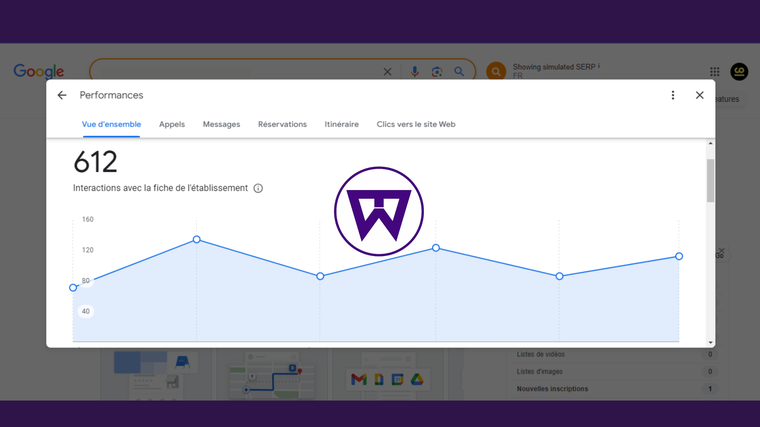Select the Vue d'ensemble tab
The image size is (760, 427).
point(111,124)
